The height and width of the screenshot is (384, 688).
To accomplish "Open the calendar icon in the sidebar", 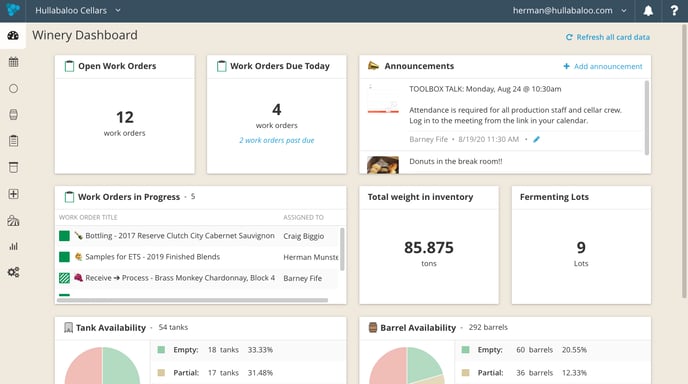I will pyautogui.click(x=14, y=62).
